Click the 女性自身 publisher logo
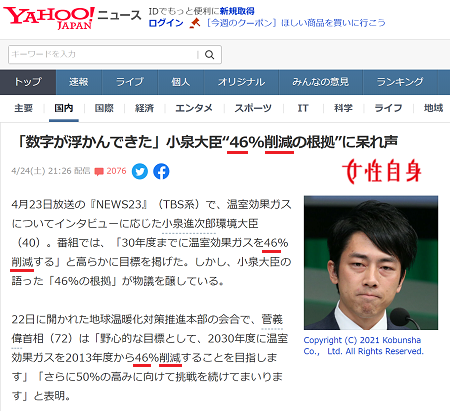Image resolution: width=450 pixels, height=411 pixels. tap(381, 171)
